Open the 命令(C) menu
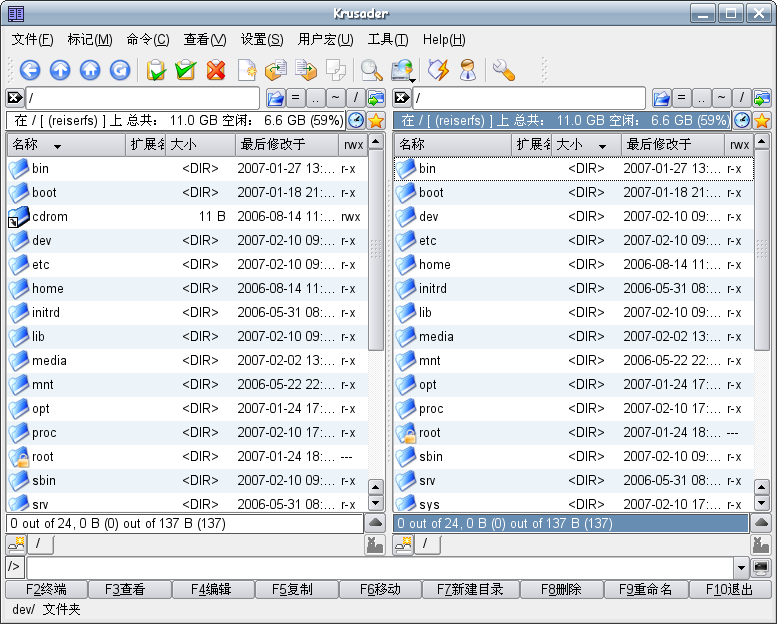The height and width of the screenshot is (624, 777). point(148,39)
